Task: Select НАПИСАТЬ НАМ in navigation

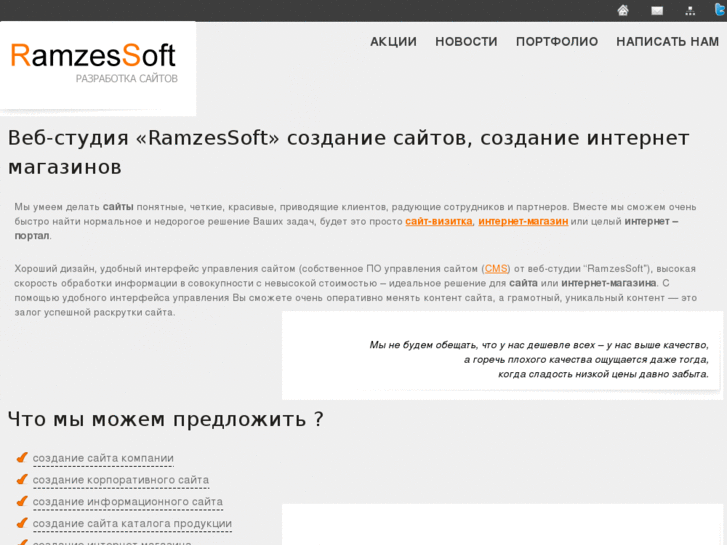Action: click(667, 42)
